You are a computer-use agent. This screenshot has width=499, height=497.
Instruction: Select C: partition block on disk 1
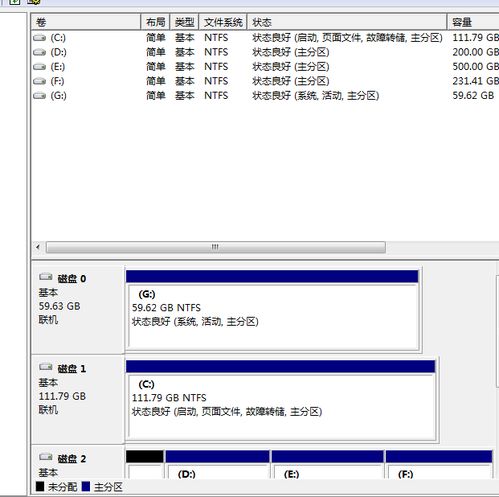tap(281, 400)
